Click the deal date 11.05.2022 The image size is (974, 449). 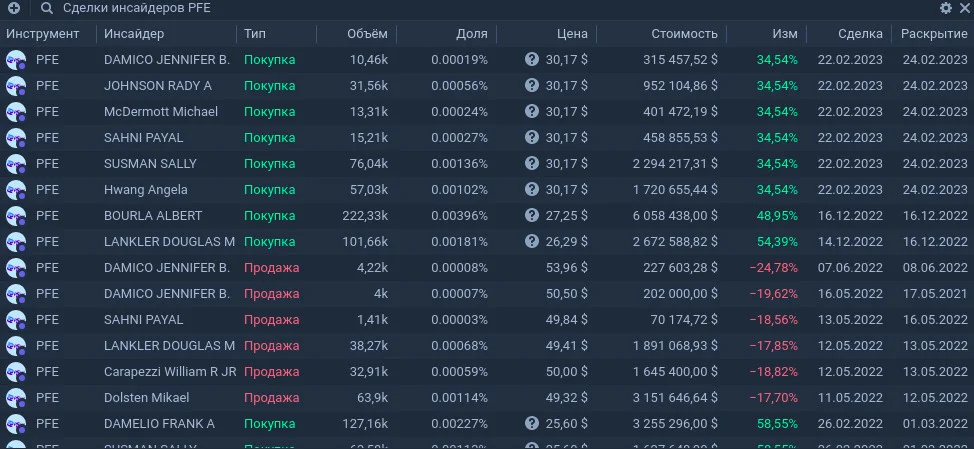[850, 397]
